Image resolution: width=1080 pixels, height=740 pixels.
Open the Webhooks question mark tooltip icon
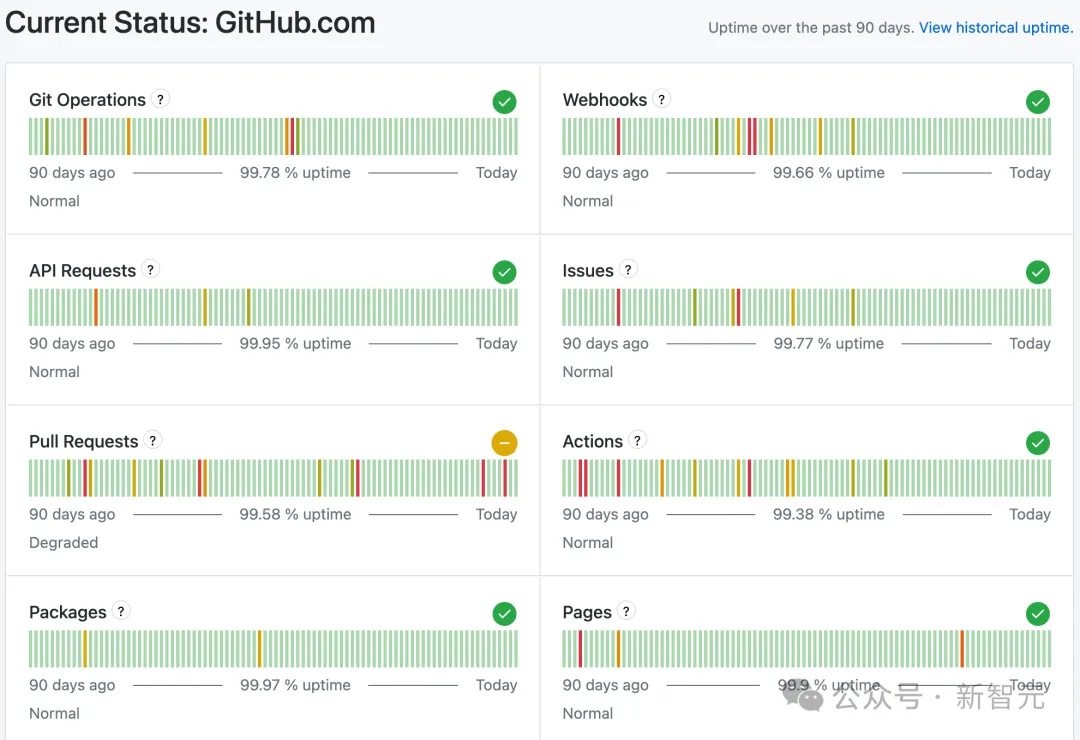[x=661, y=99]
